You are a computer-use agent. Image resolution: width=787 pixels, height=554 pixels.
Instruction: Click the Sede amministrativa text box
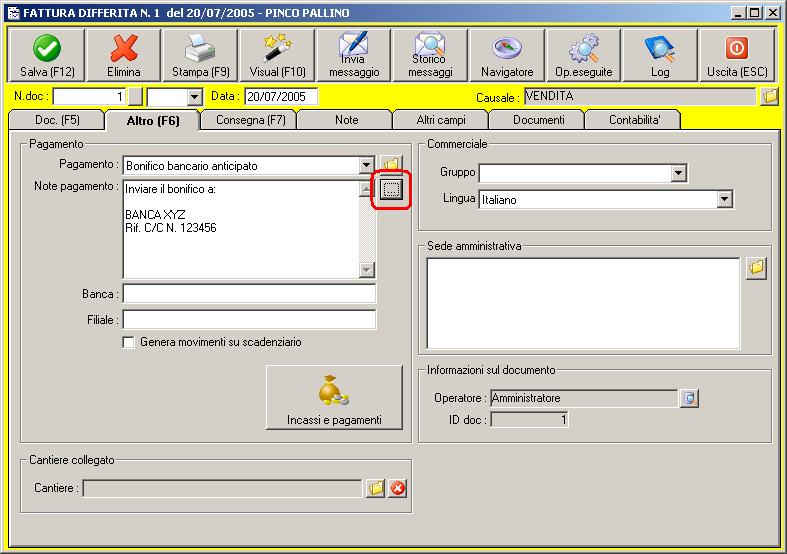tap(583, 303)
